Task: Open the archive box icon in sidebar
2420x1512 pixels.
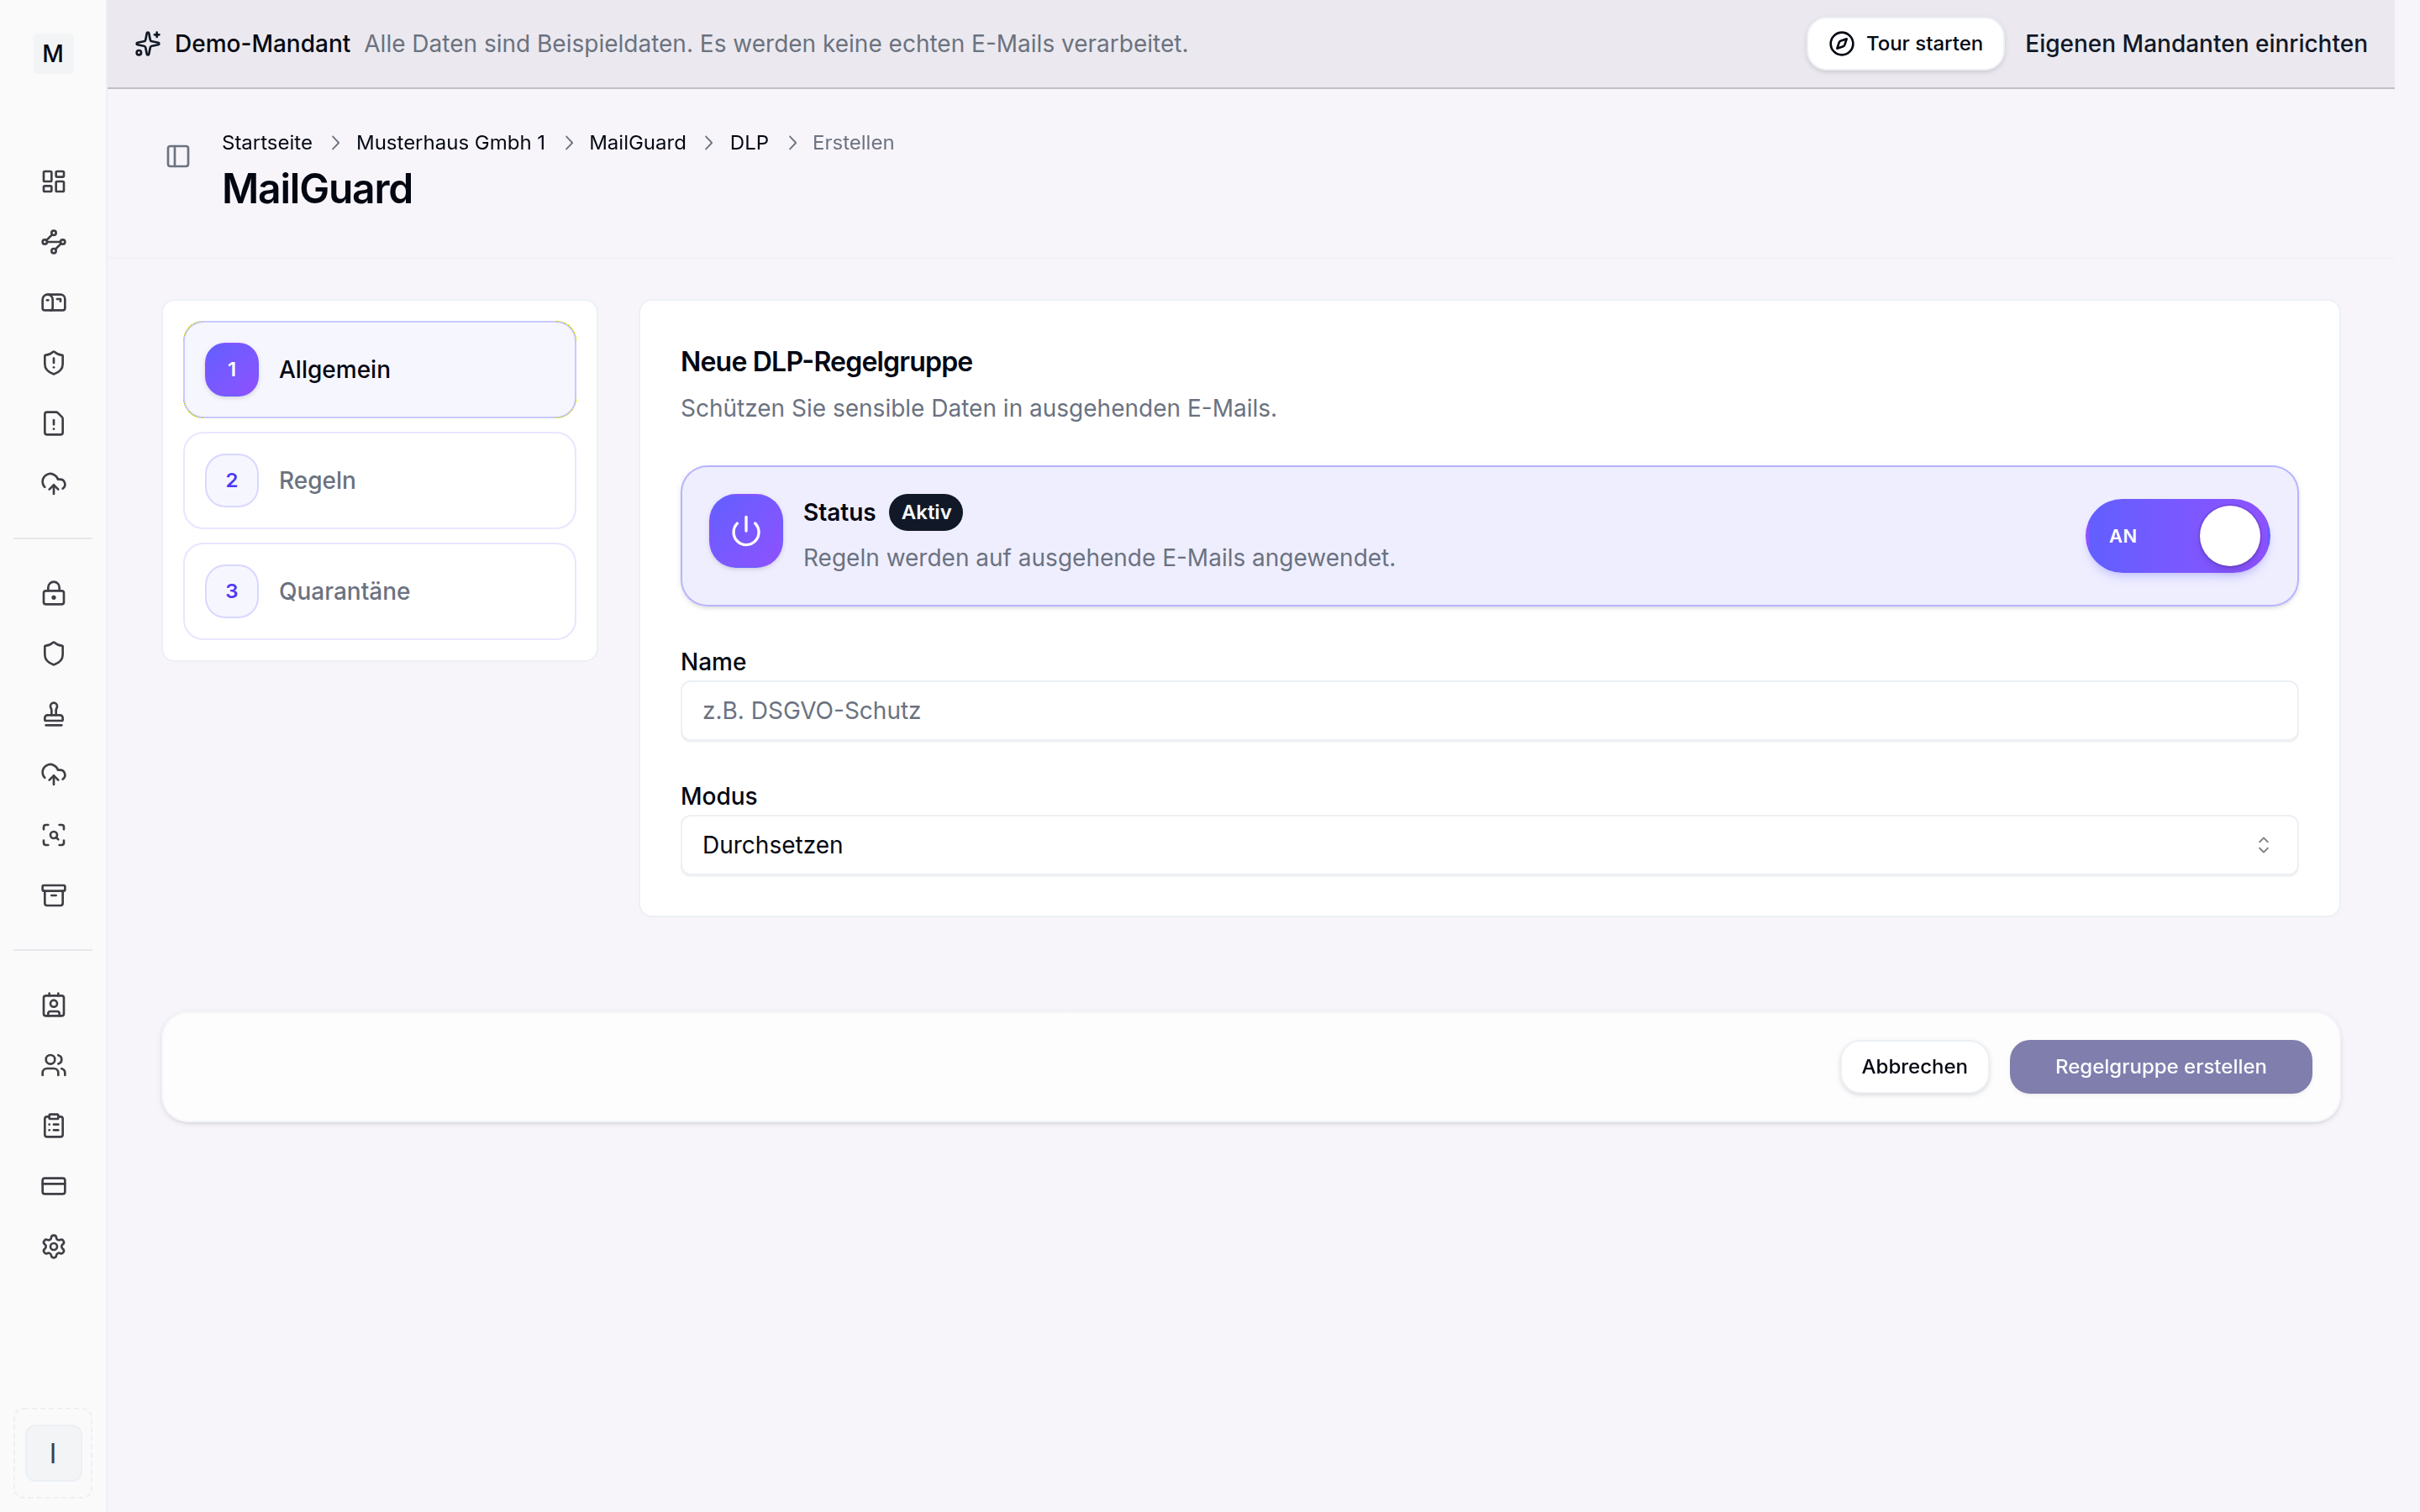Action: point(53,895)
